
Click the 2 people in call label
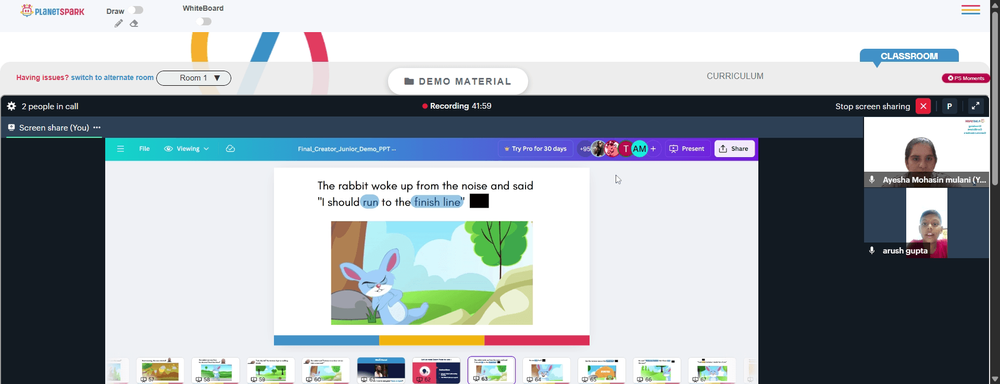[50, 107]
